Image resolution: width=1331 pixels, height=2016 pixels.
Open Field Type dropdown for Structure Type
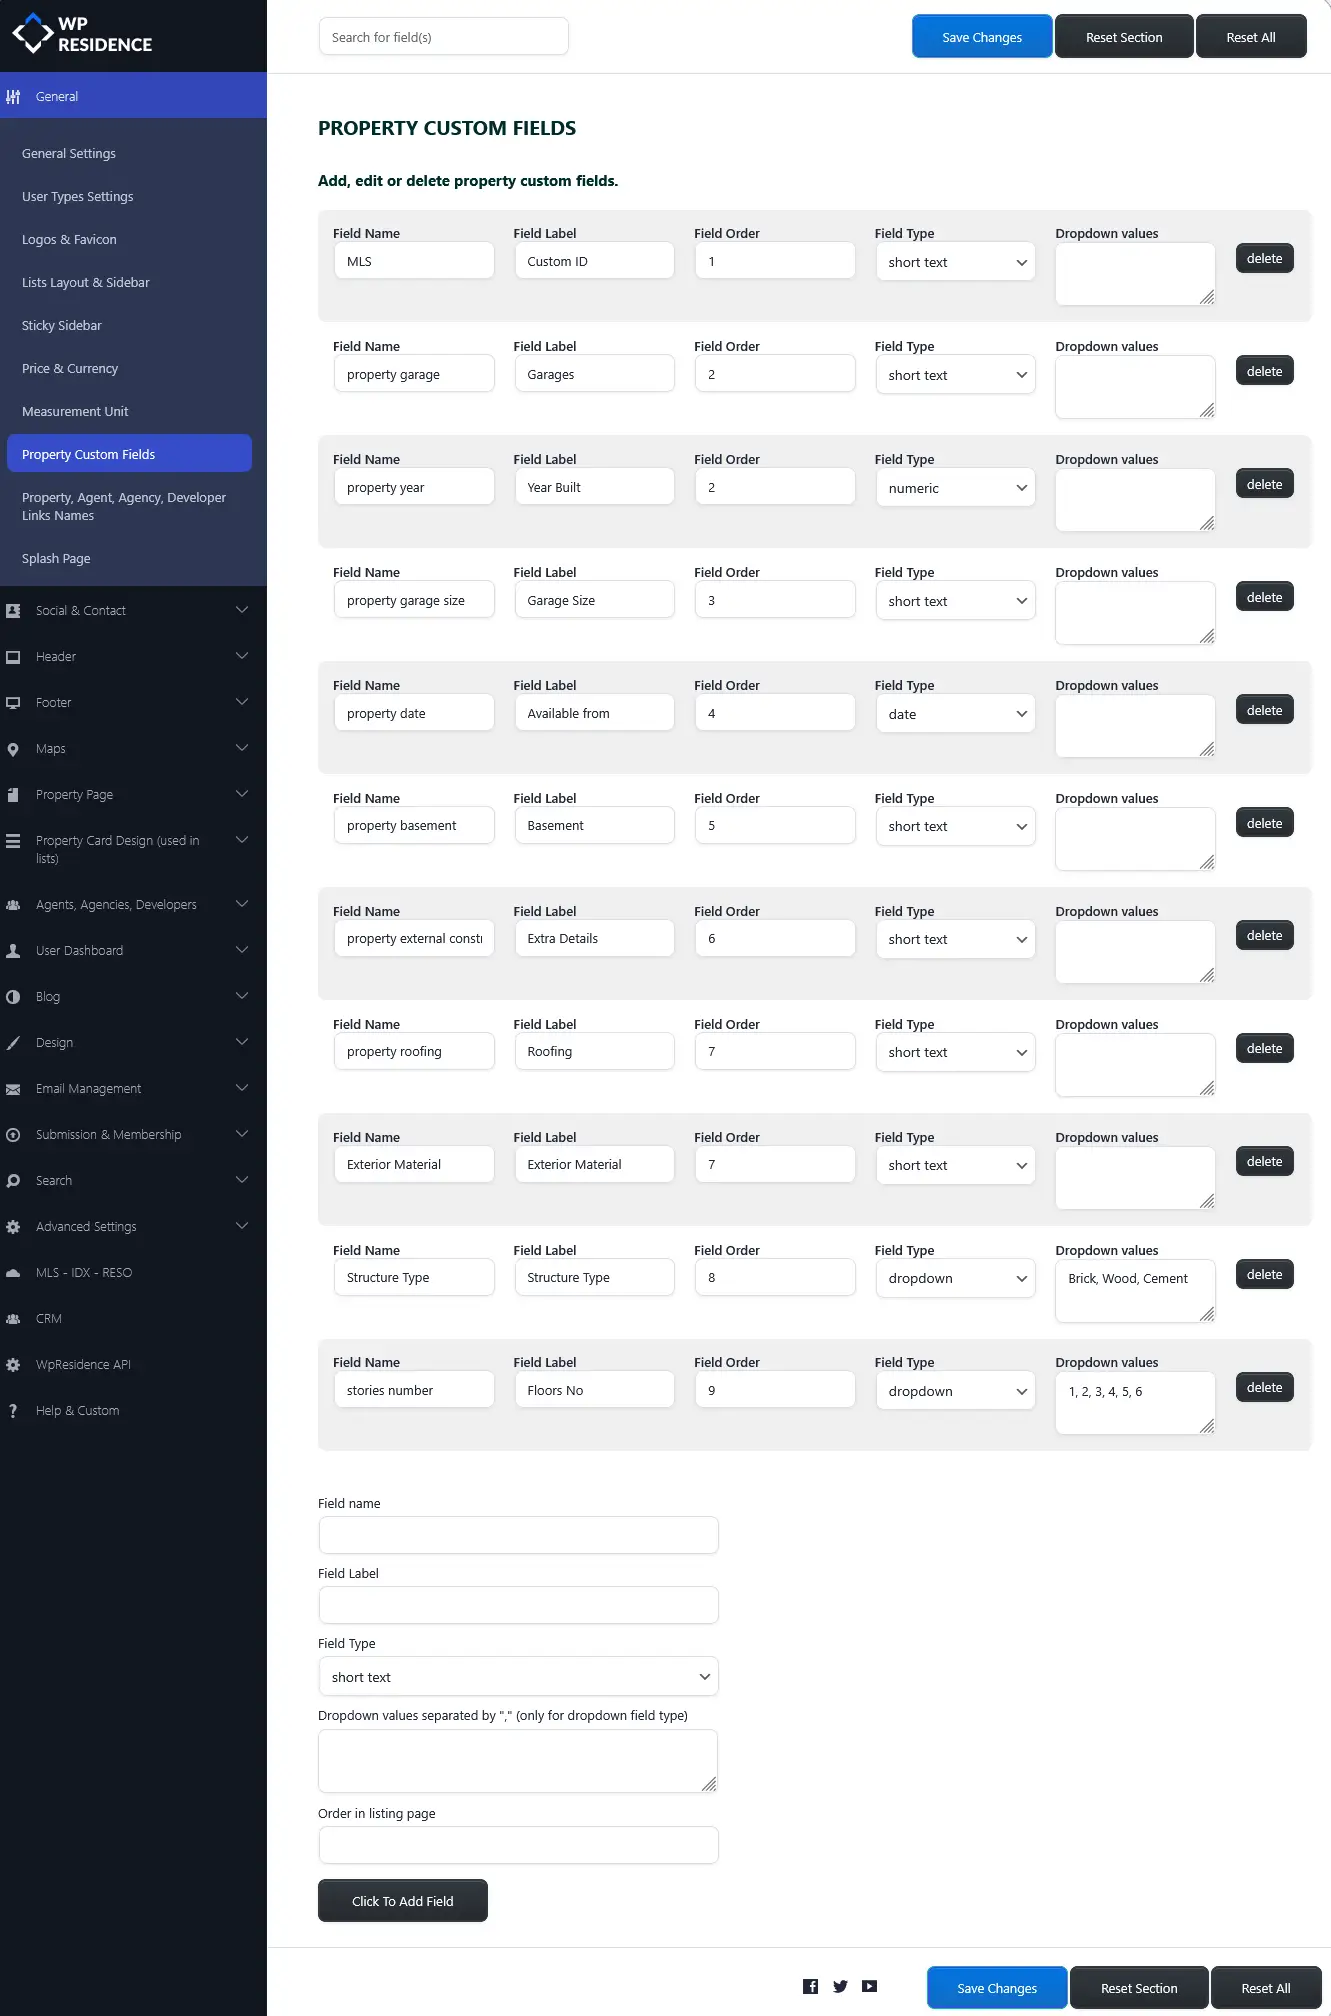pos(955,1278)
